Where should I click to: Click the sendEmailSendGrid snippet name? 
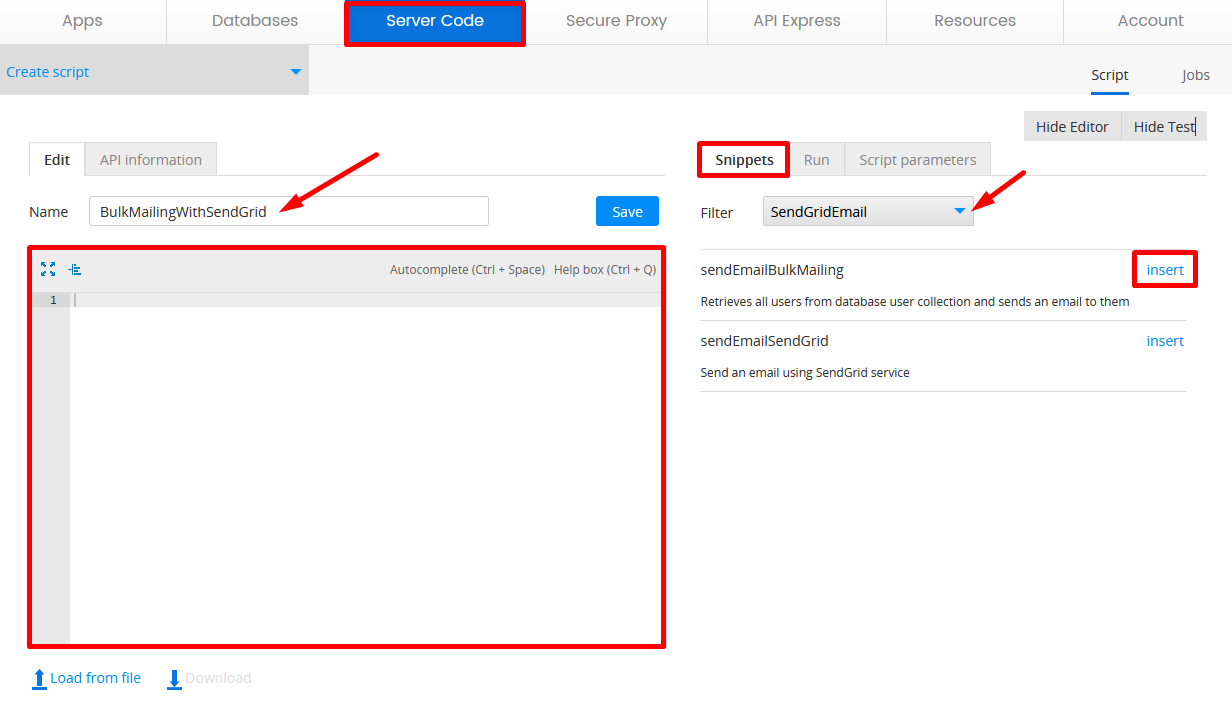pos(764,341)
